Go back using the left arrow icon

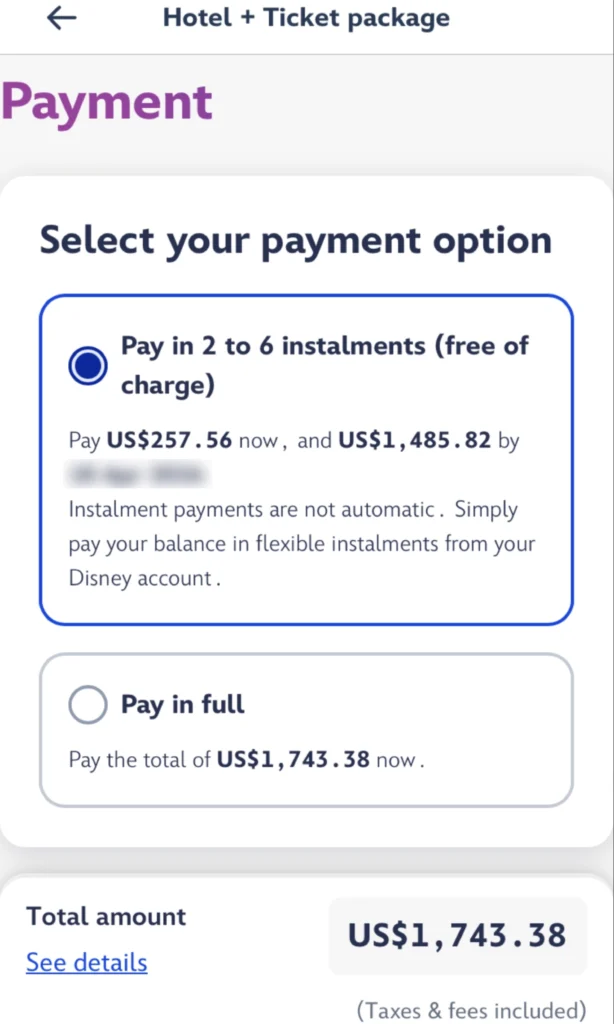62,19
